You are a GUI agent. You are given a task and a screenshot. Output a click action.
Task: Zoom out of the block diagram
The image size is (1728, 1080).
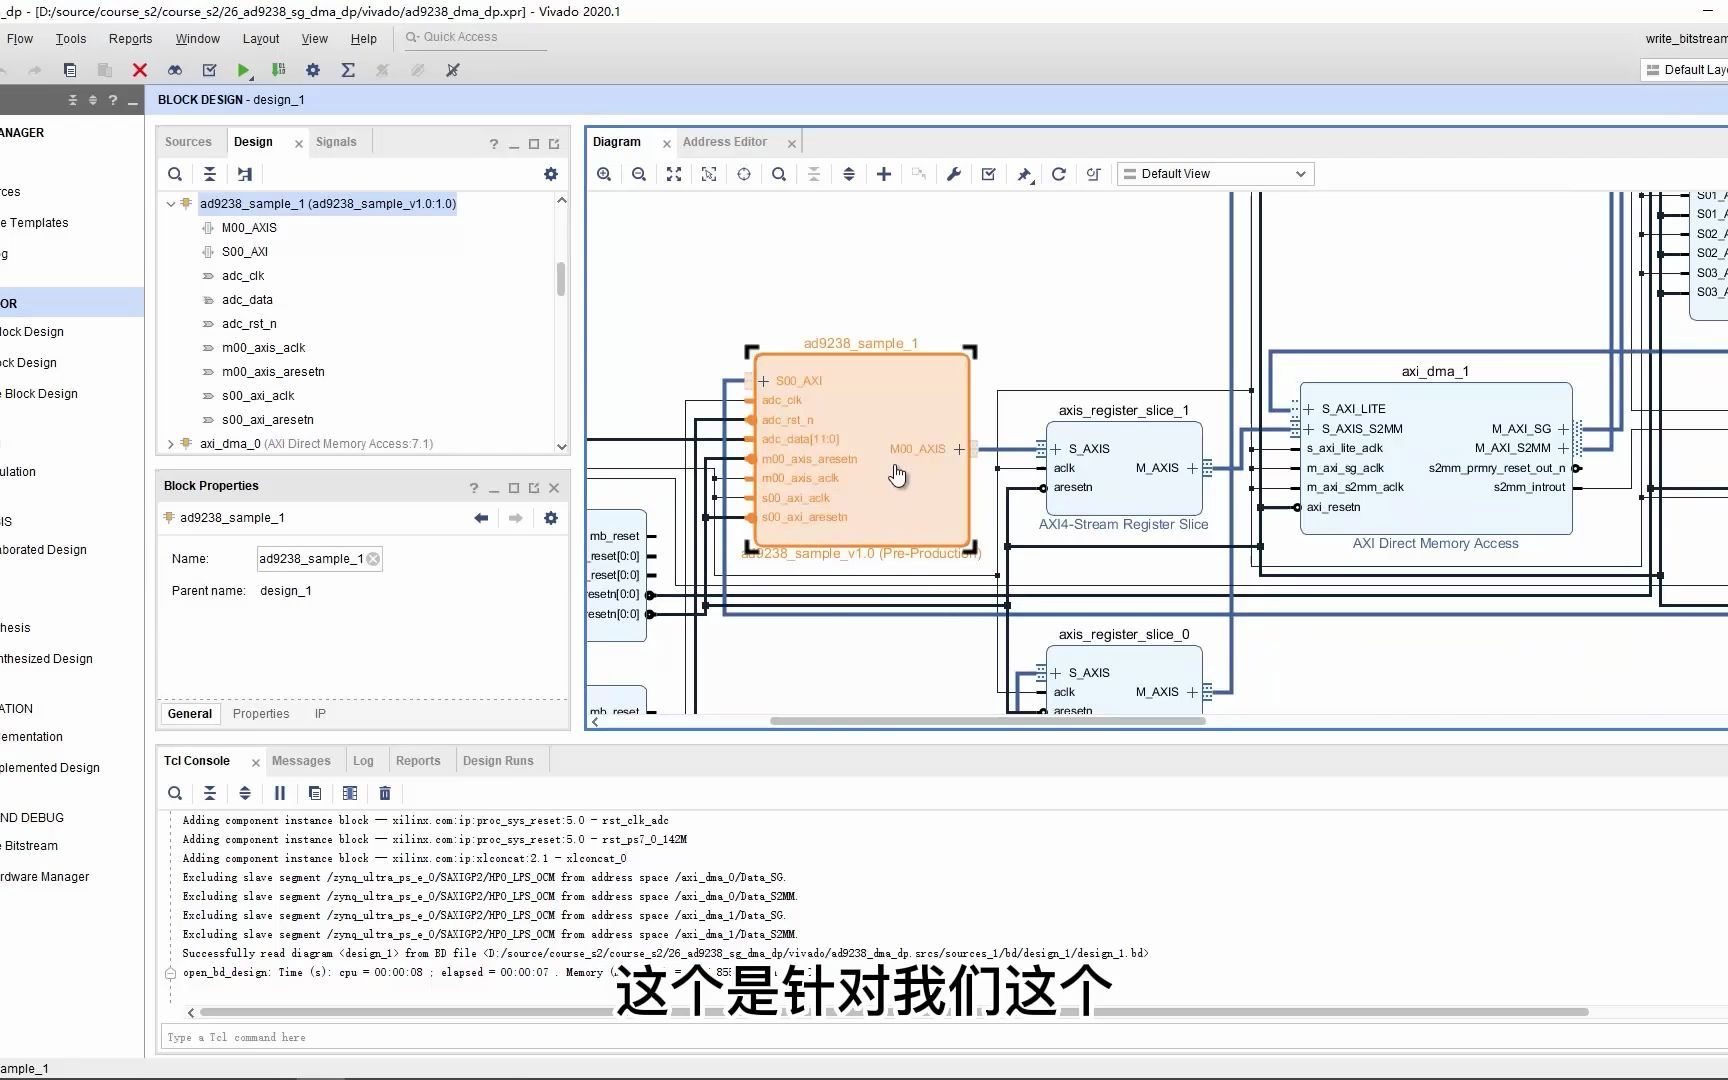(639, 174)
